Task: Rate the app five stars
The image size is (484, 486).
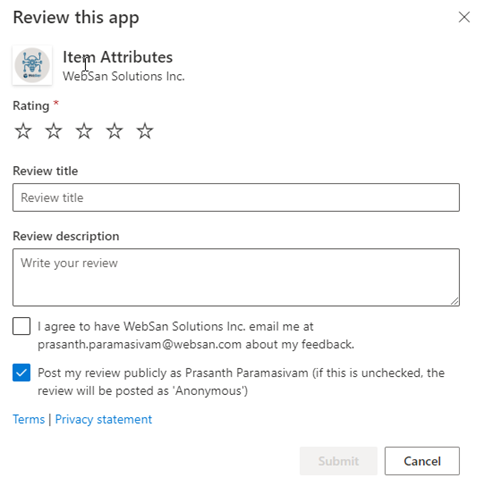Action: click(x=145, y=131)
